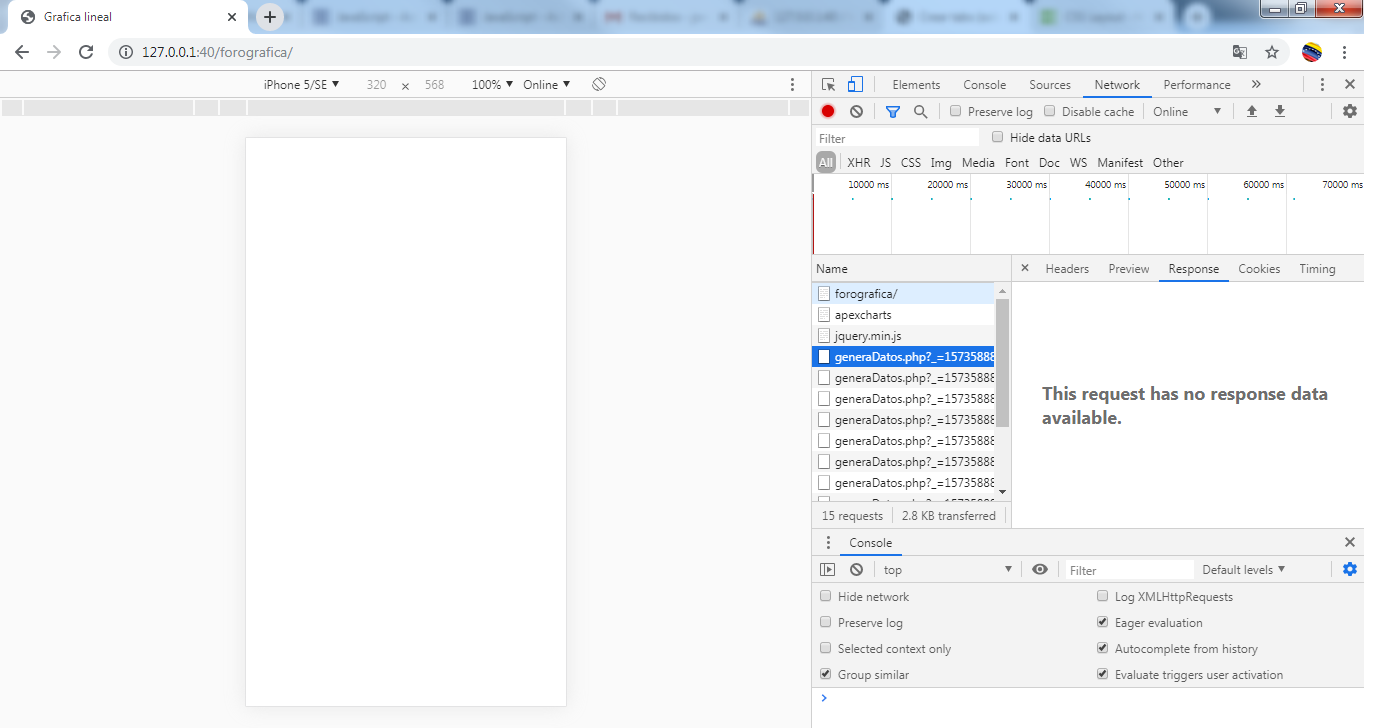This screenshot has width=1394, height=728.
Task: Uncheck Group similar
Action: [825, 674]
